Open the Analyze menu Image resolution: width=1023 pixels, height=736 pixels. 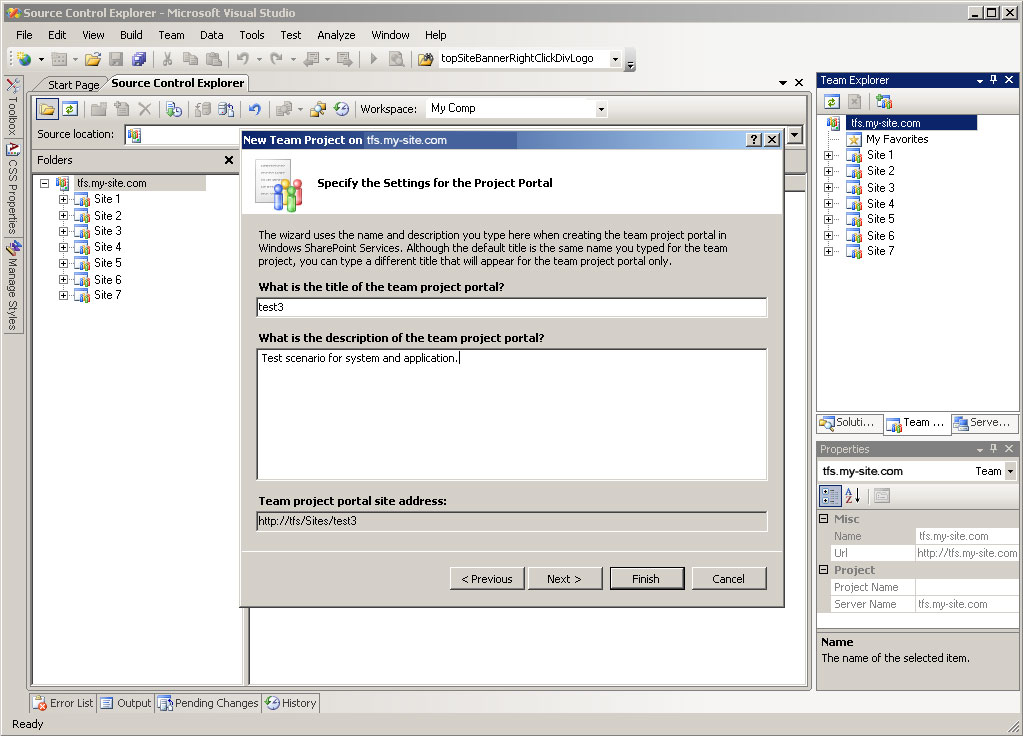click(336, 35)
